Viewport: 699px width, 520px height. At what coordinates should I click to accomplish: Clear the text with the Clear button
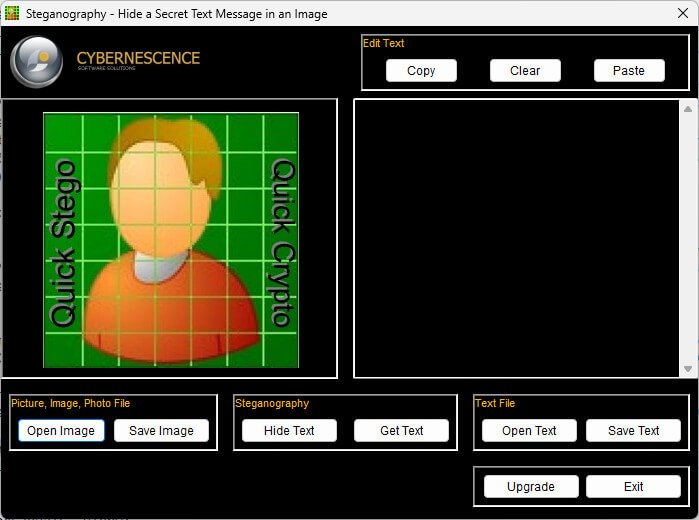525,70
